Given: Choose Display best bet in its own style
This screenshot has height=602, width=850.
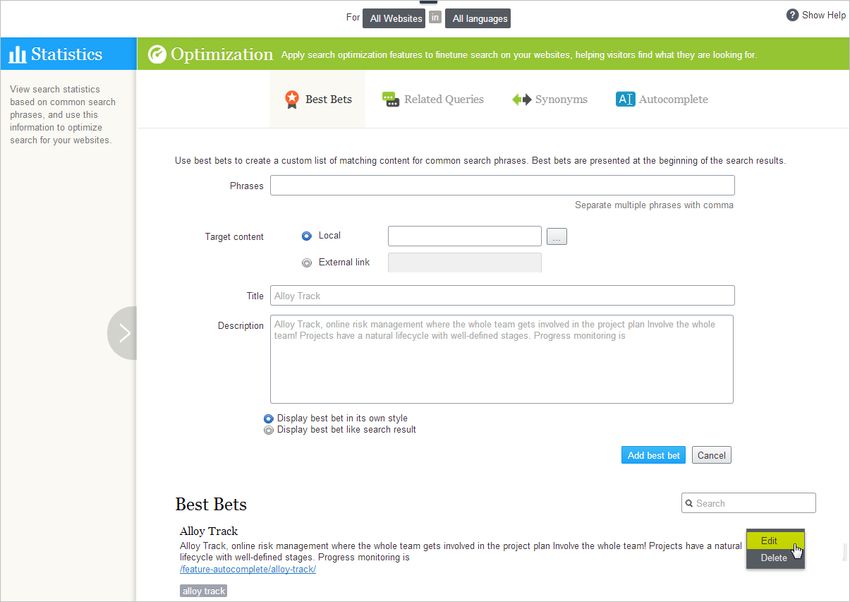Looking at the screenshot, I should click(268, 418).
